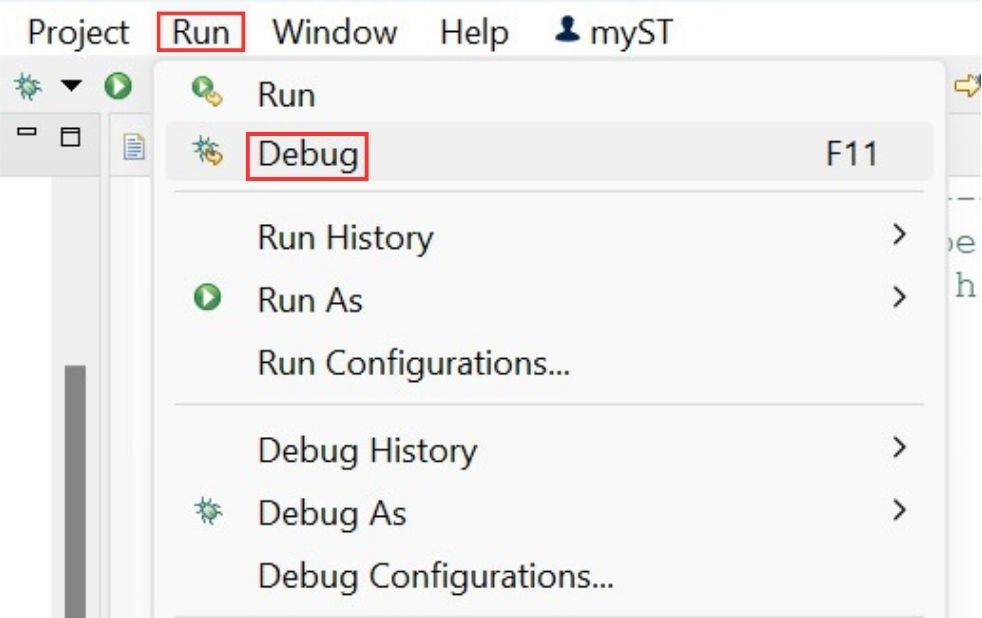Click the green Run As icon in the menu
The width and height of the screenshot is (982, 618).
(207, 297)
